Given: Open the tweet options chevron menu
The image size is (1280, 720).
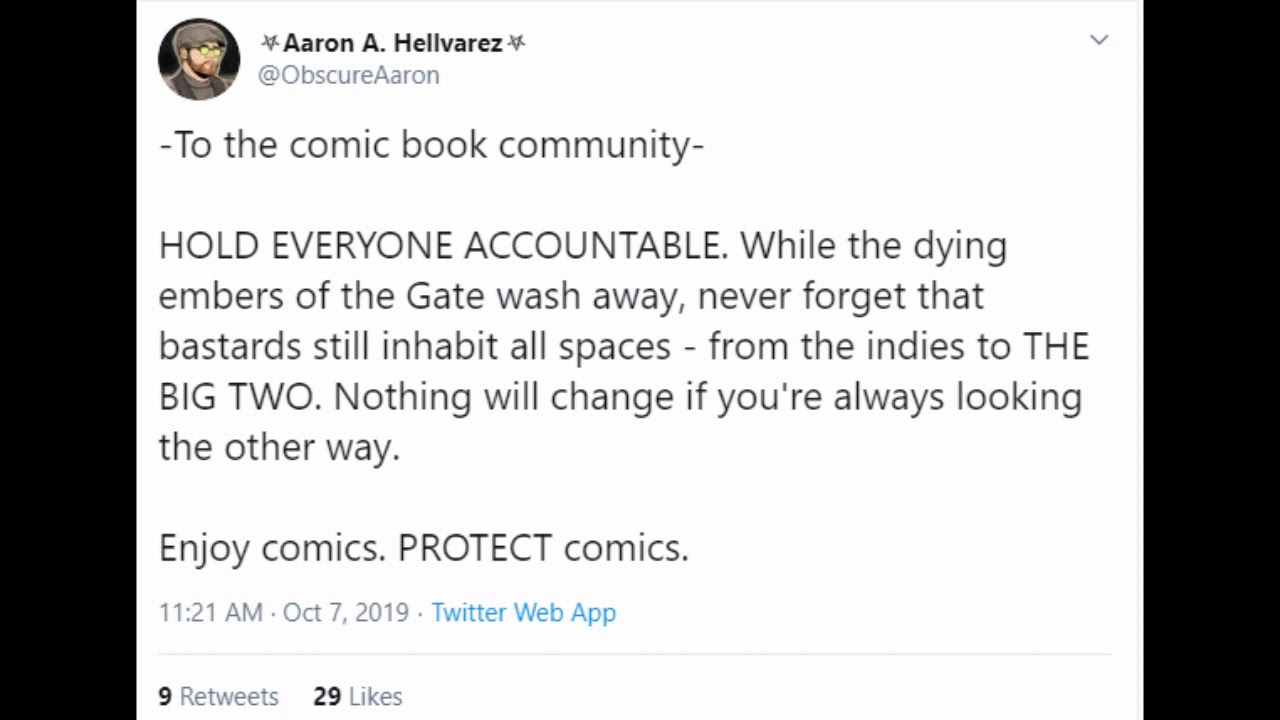Looking at the screenshot, I should [1099, 40].
